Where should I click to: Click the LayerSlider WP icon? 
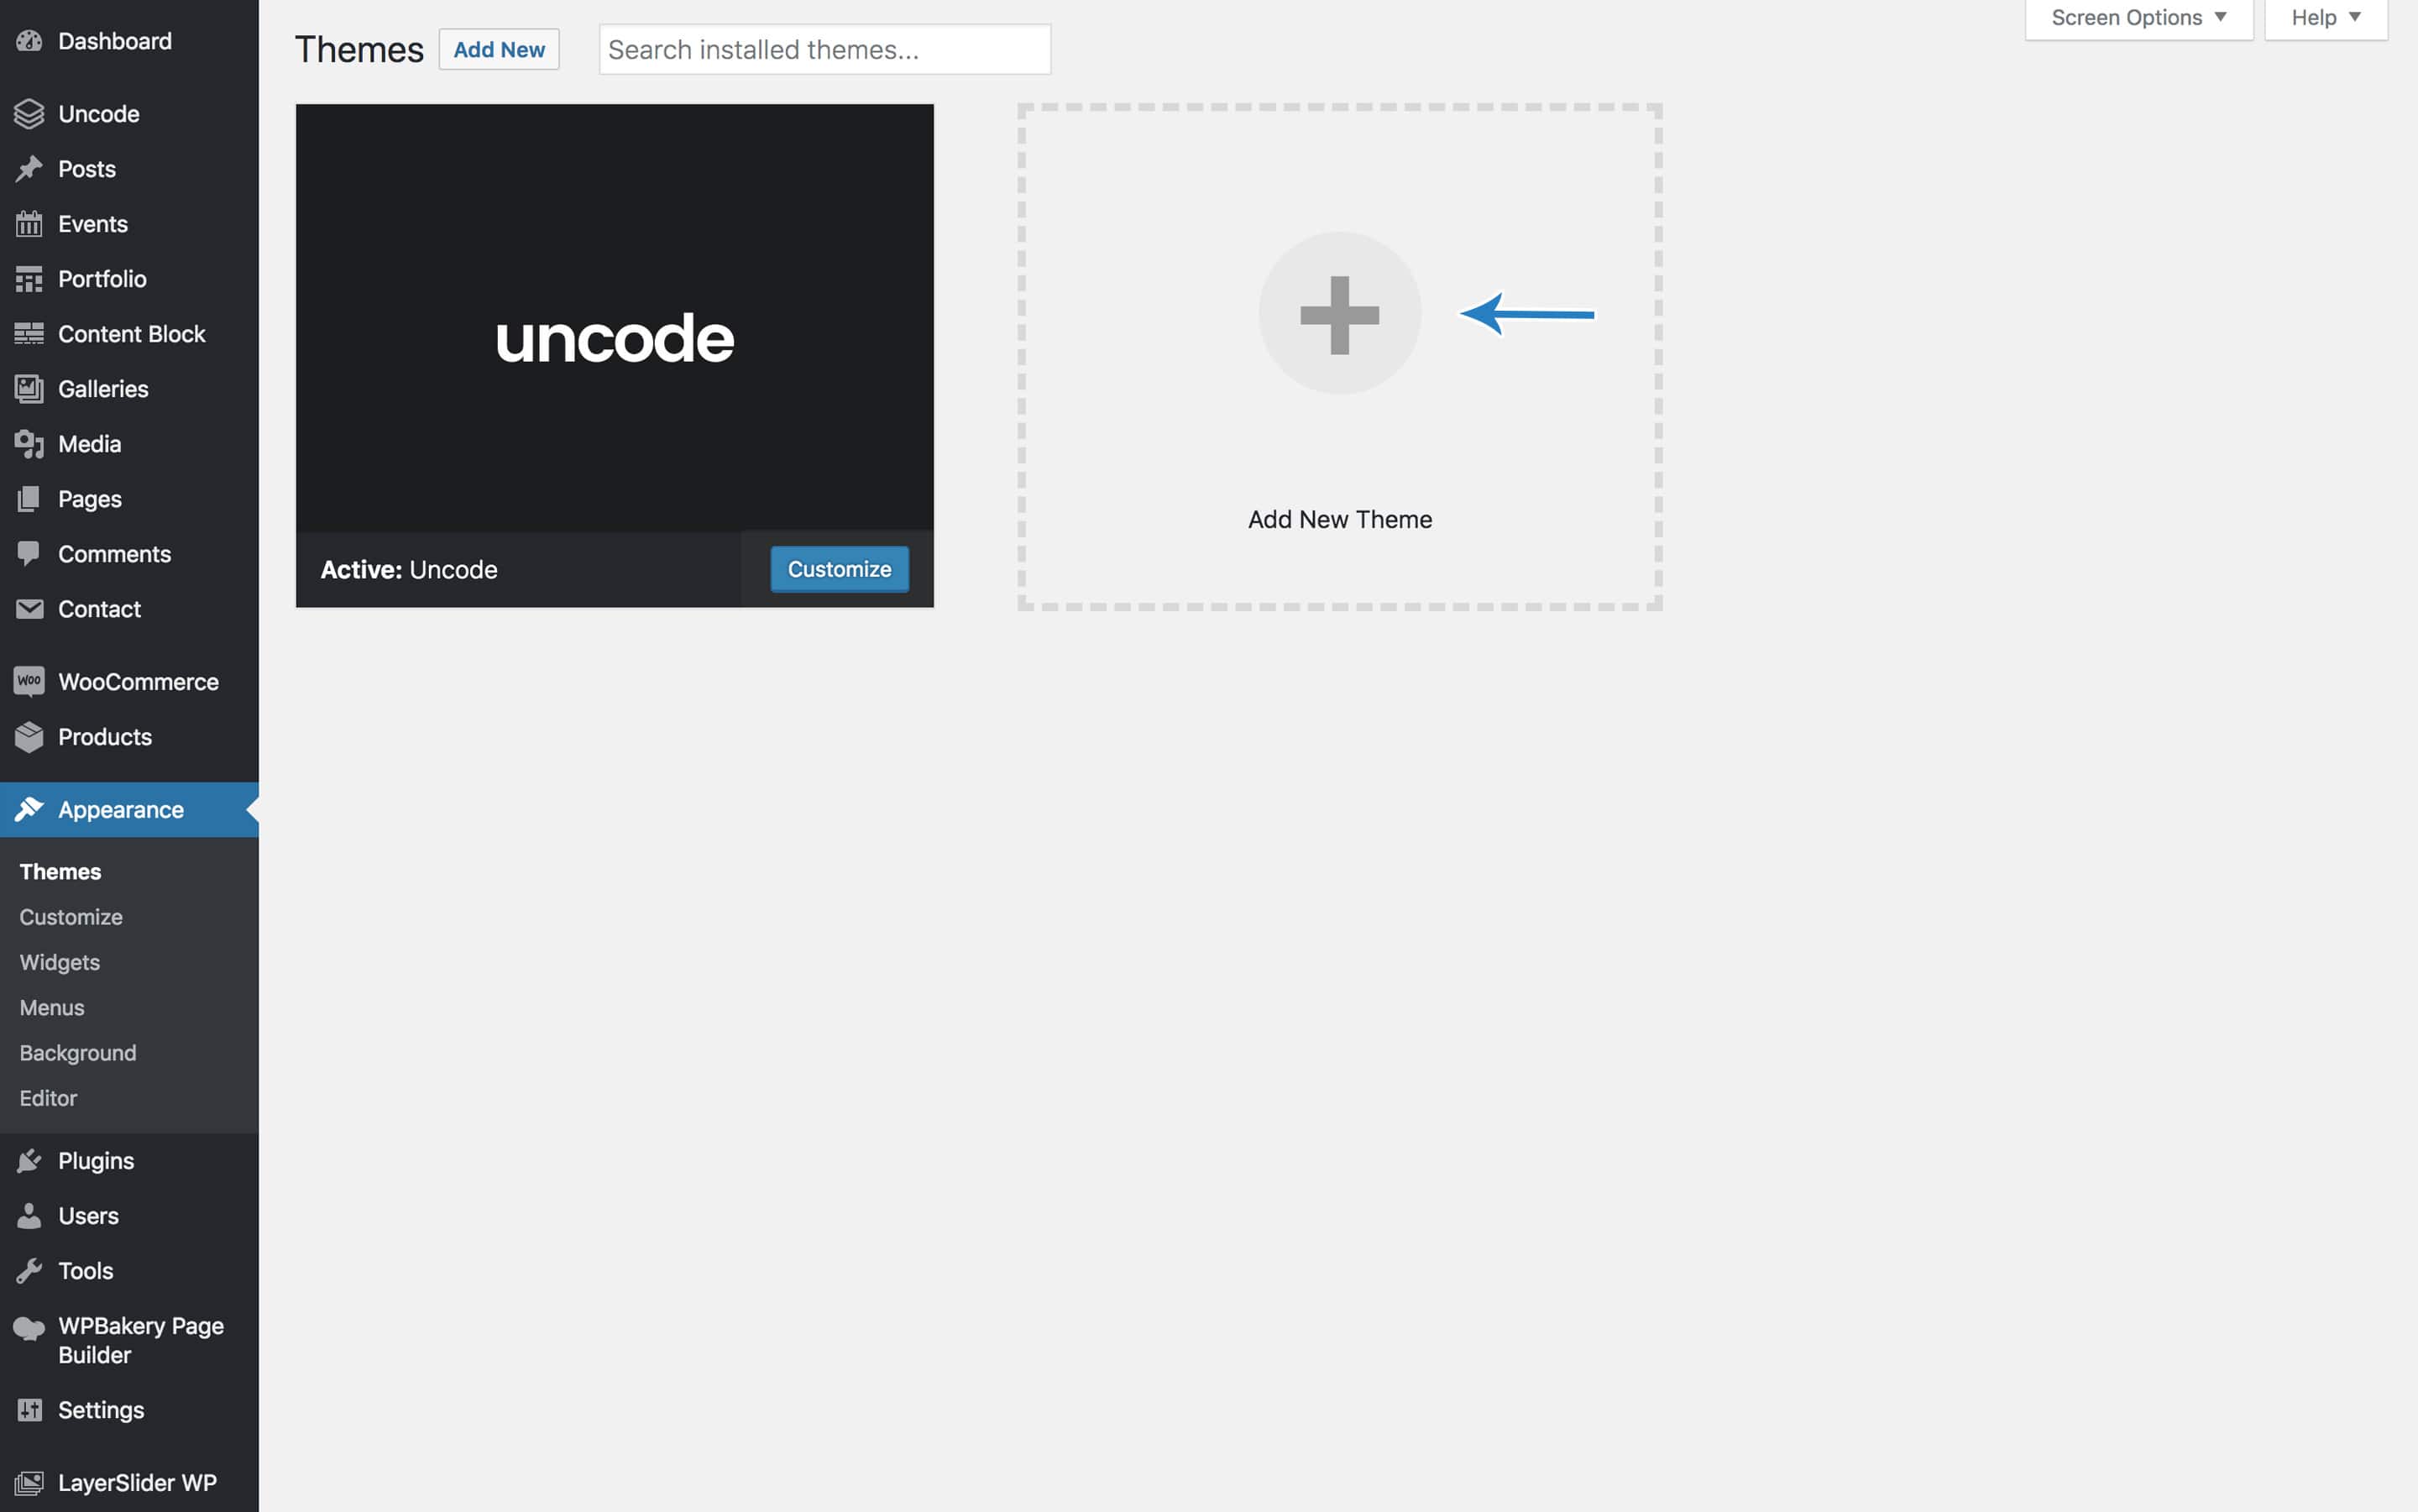[x=28, y=1484]
